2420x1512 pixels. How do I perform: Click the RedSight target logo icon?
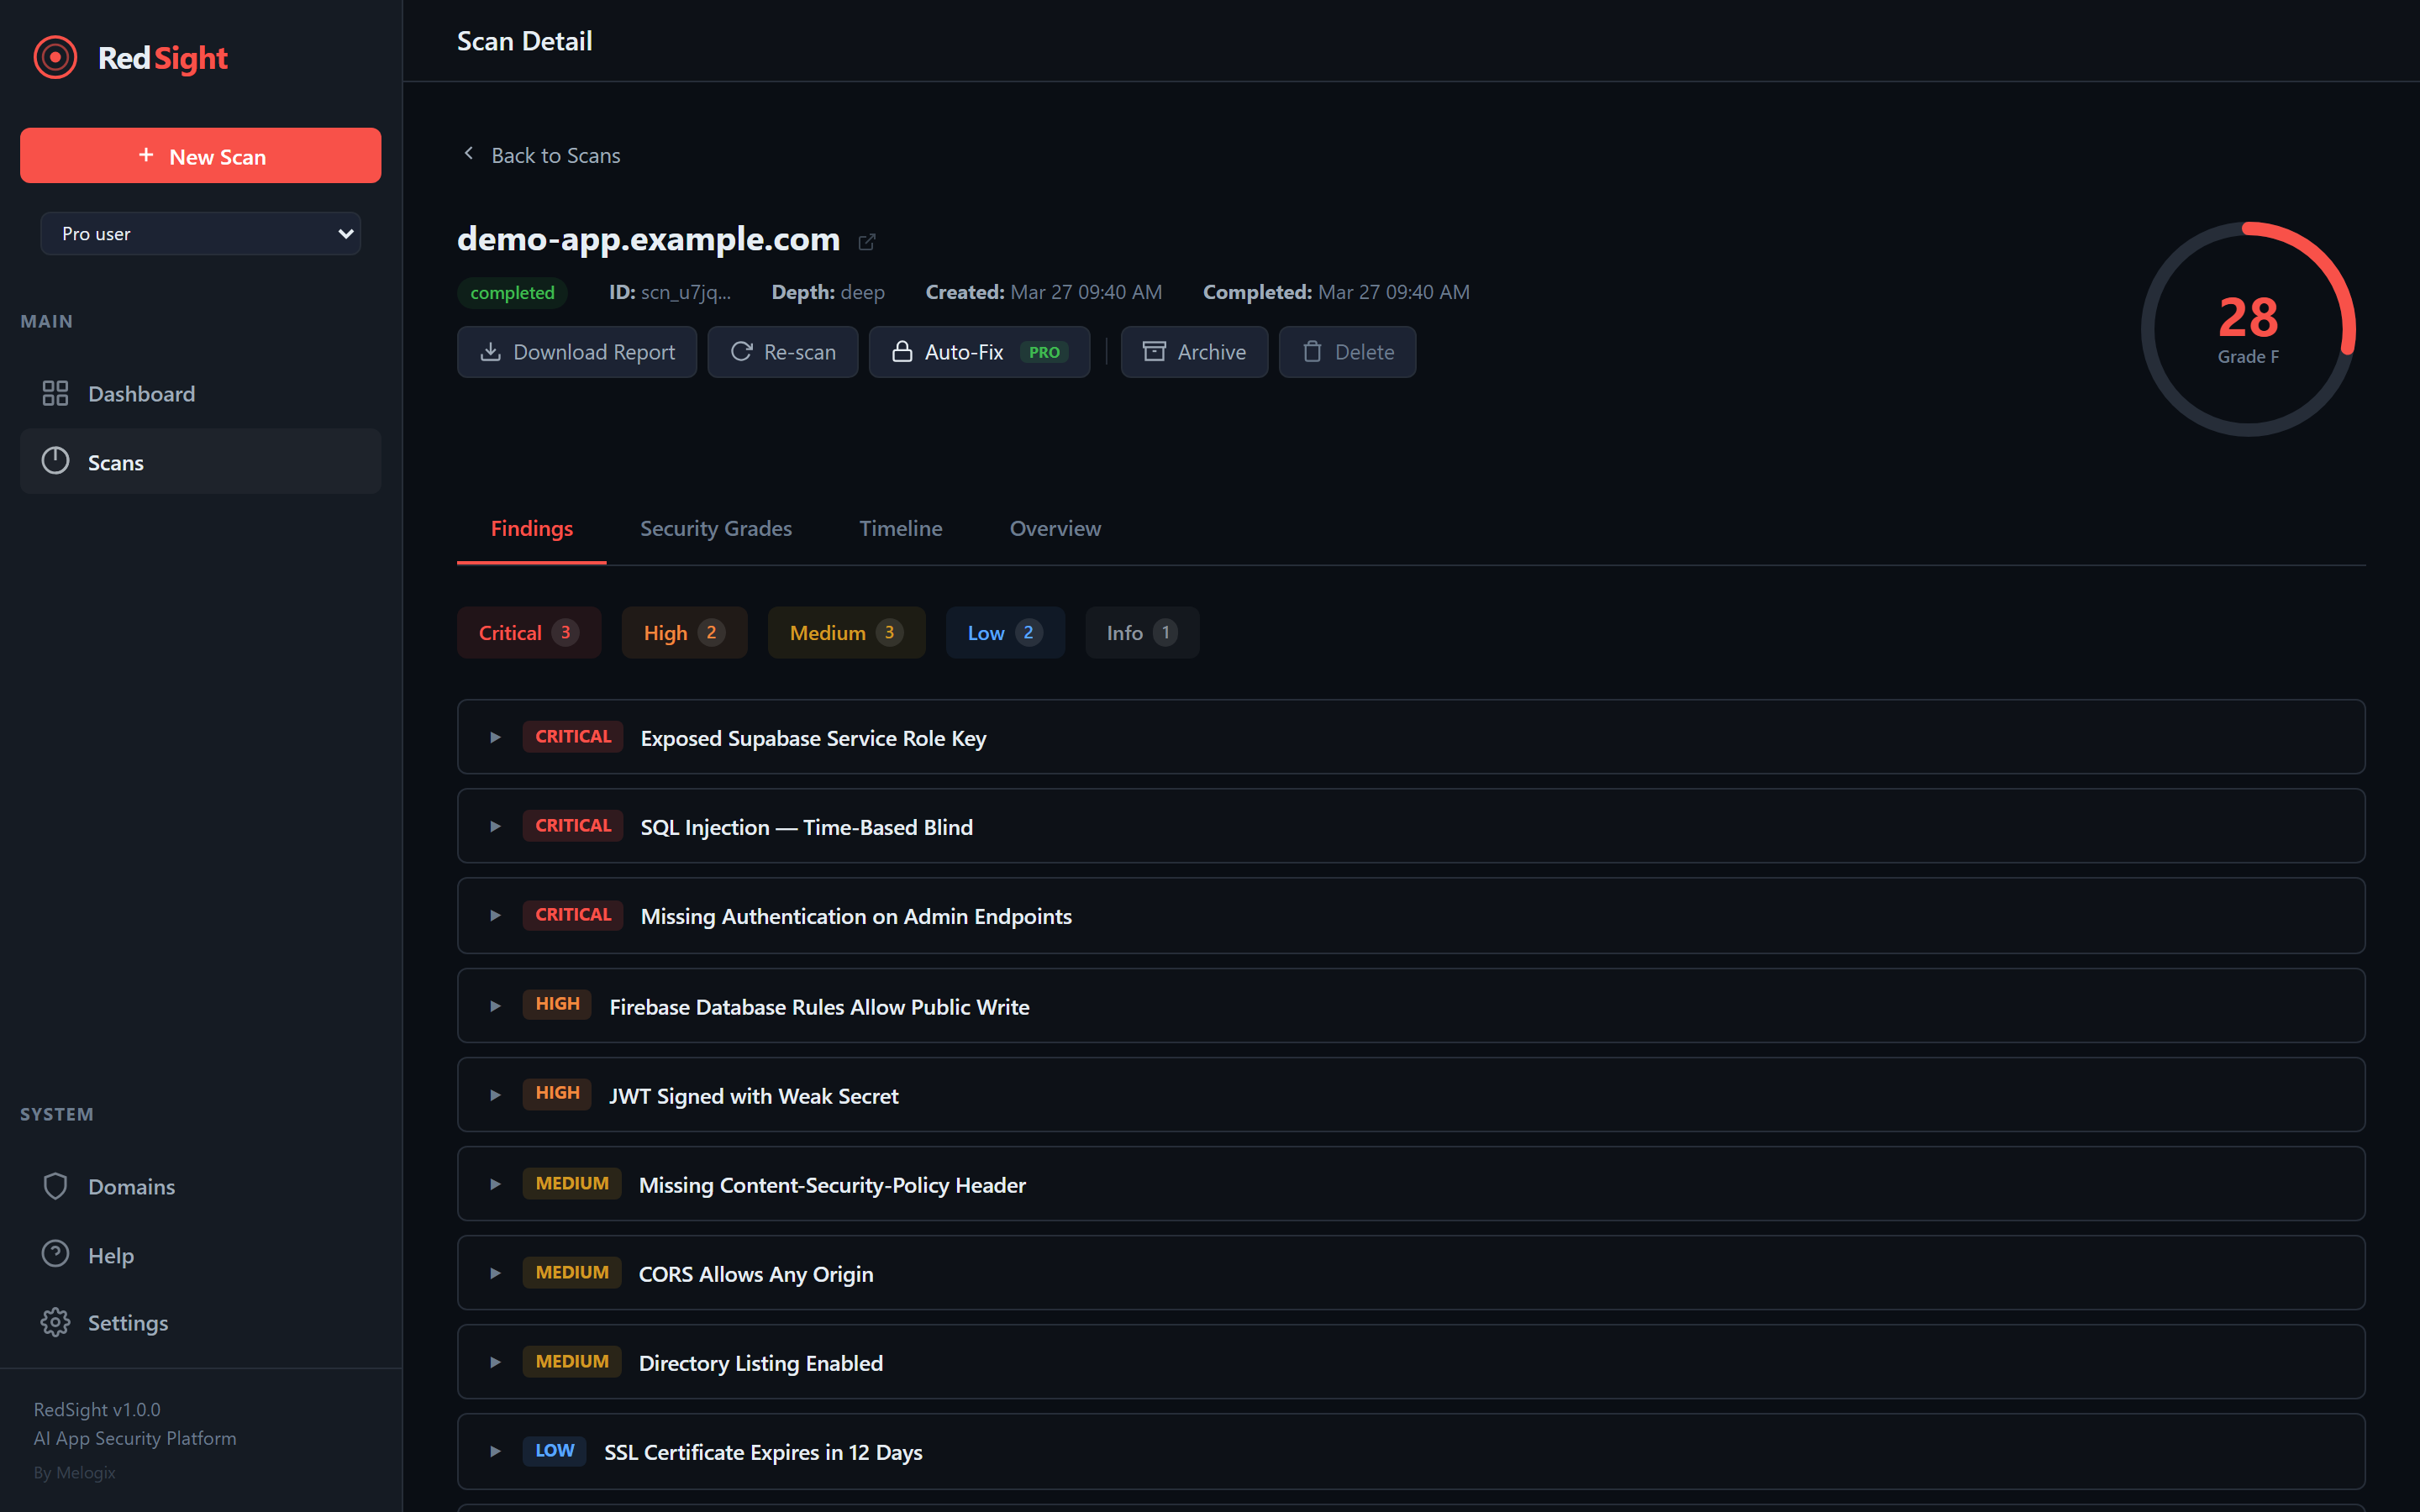coord(55,58)
